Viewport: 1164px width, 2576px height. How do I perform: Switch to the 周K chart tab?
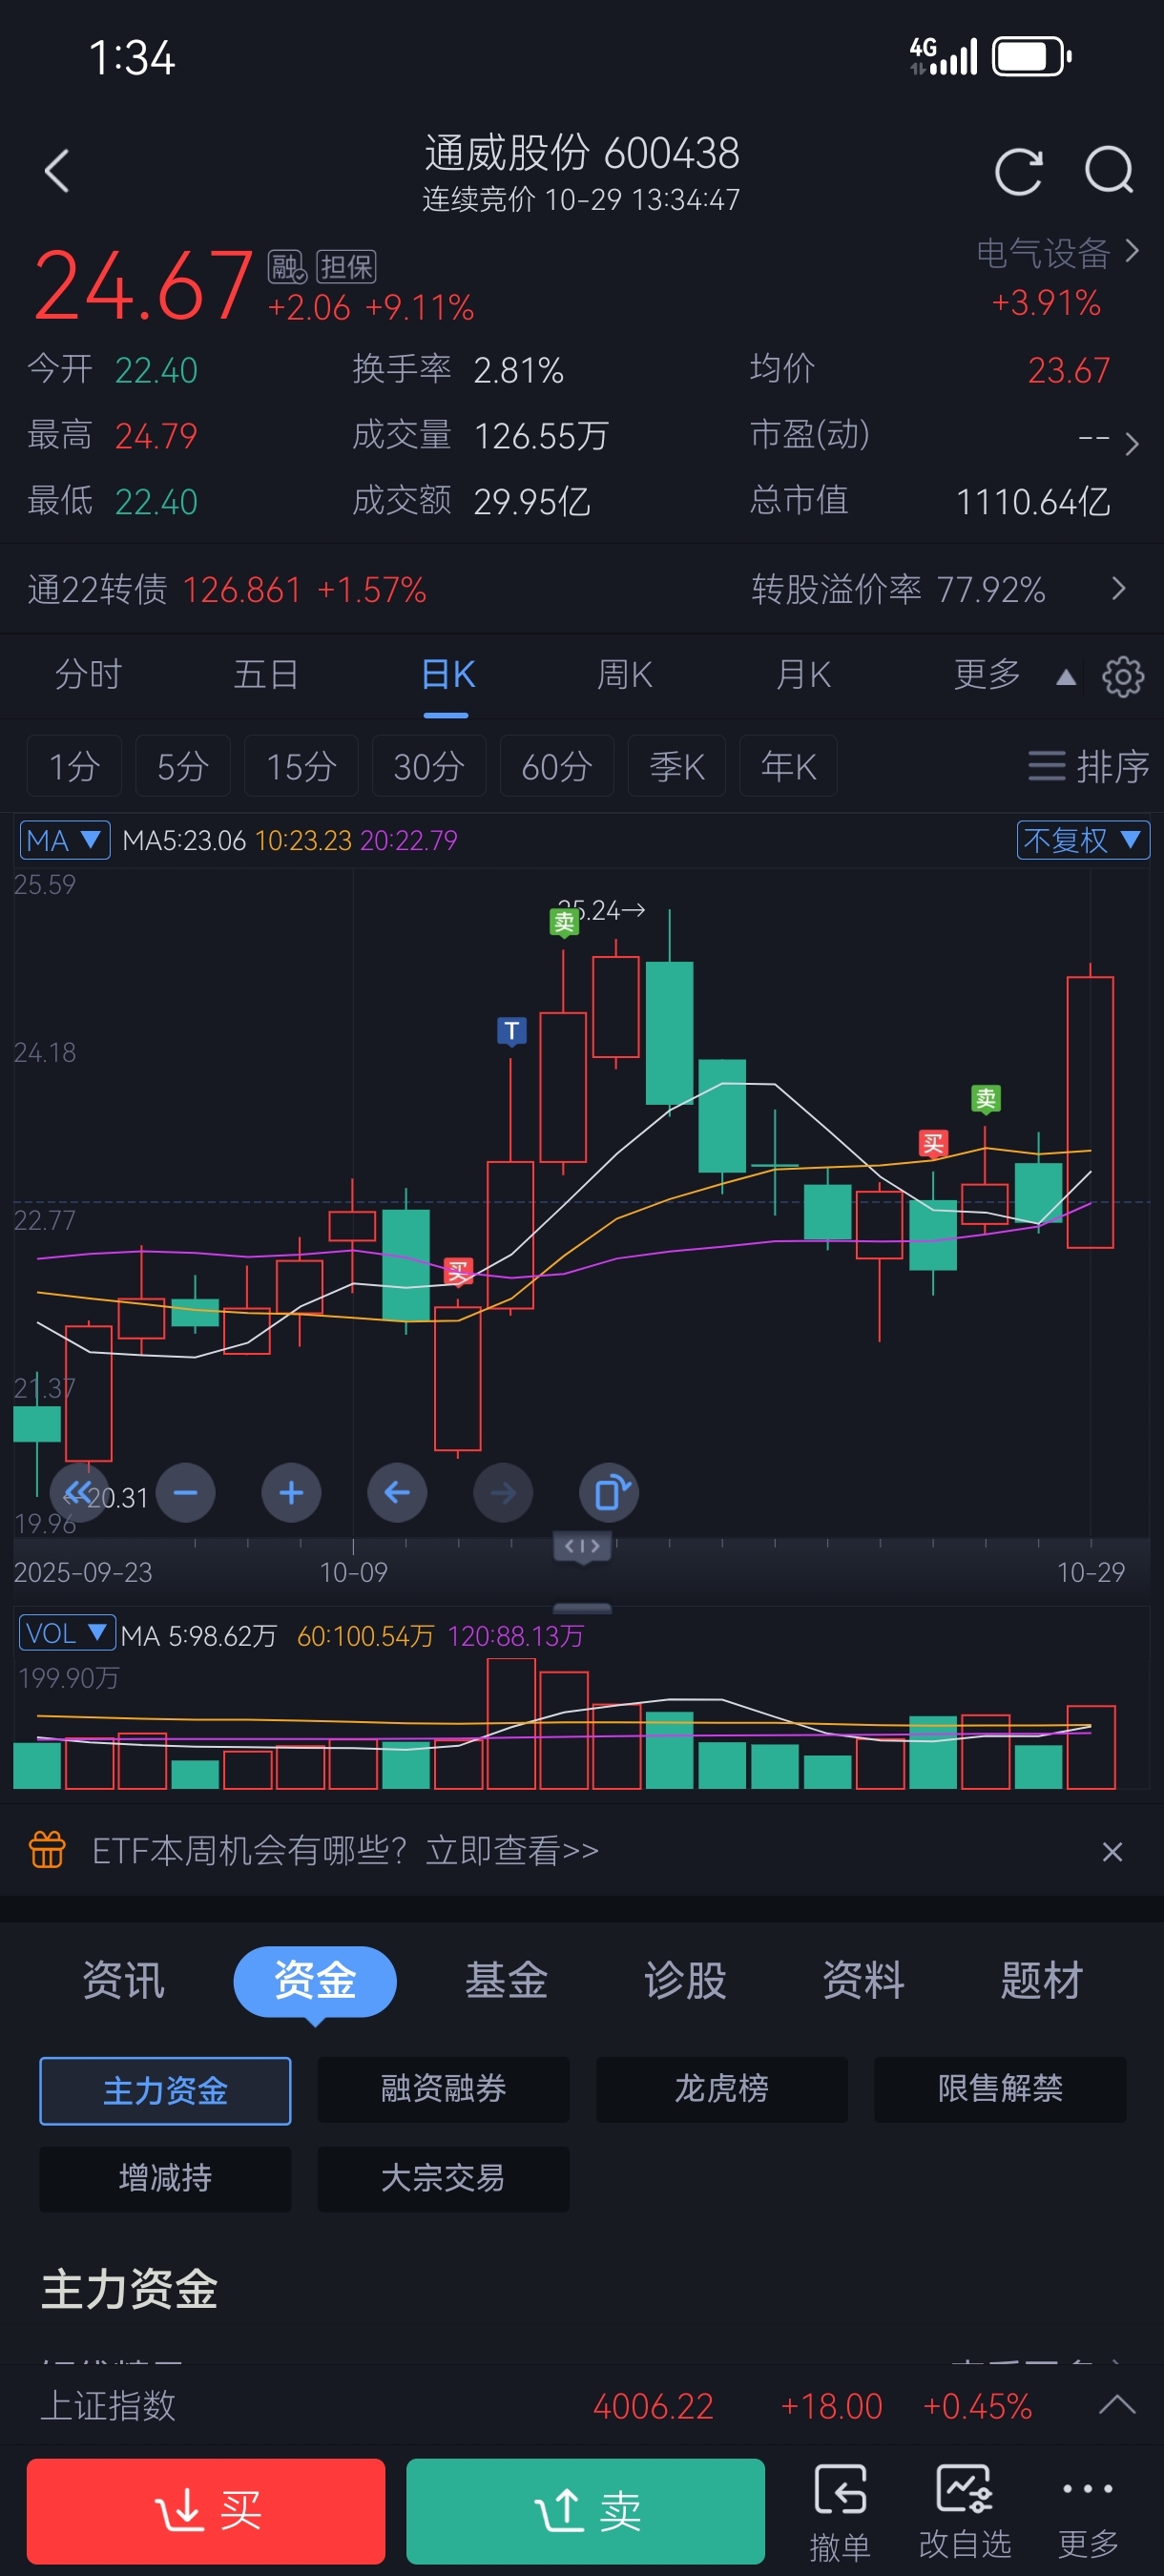[x=624, y=675]
